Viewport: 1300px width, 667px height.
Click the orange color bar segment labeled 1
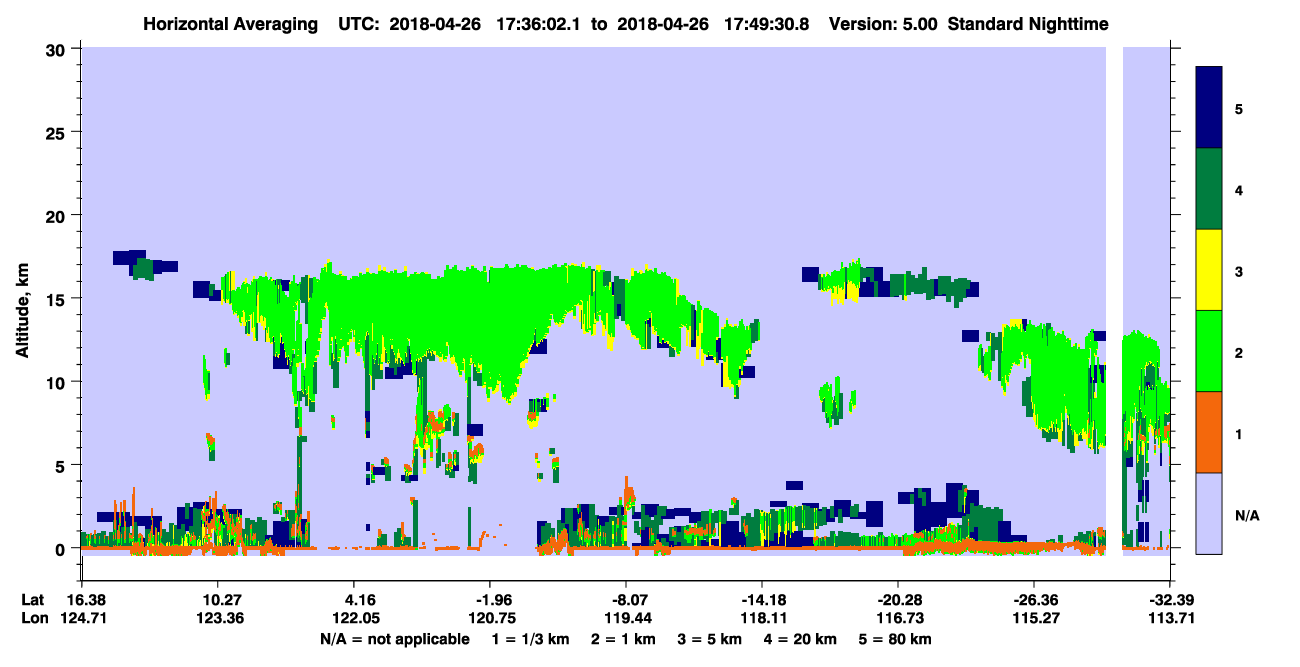[x=1209, y=432]
